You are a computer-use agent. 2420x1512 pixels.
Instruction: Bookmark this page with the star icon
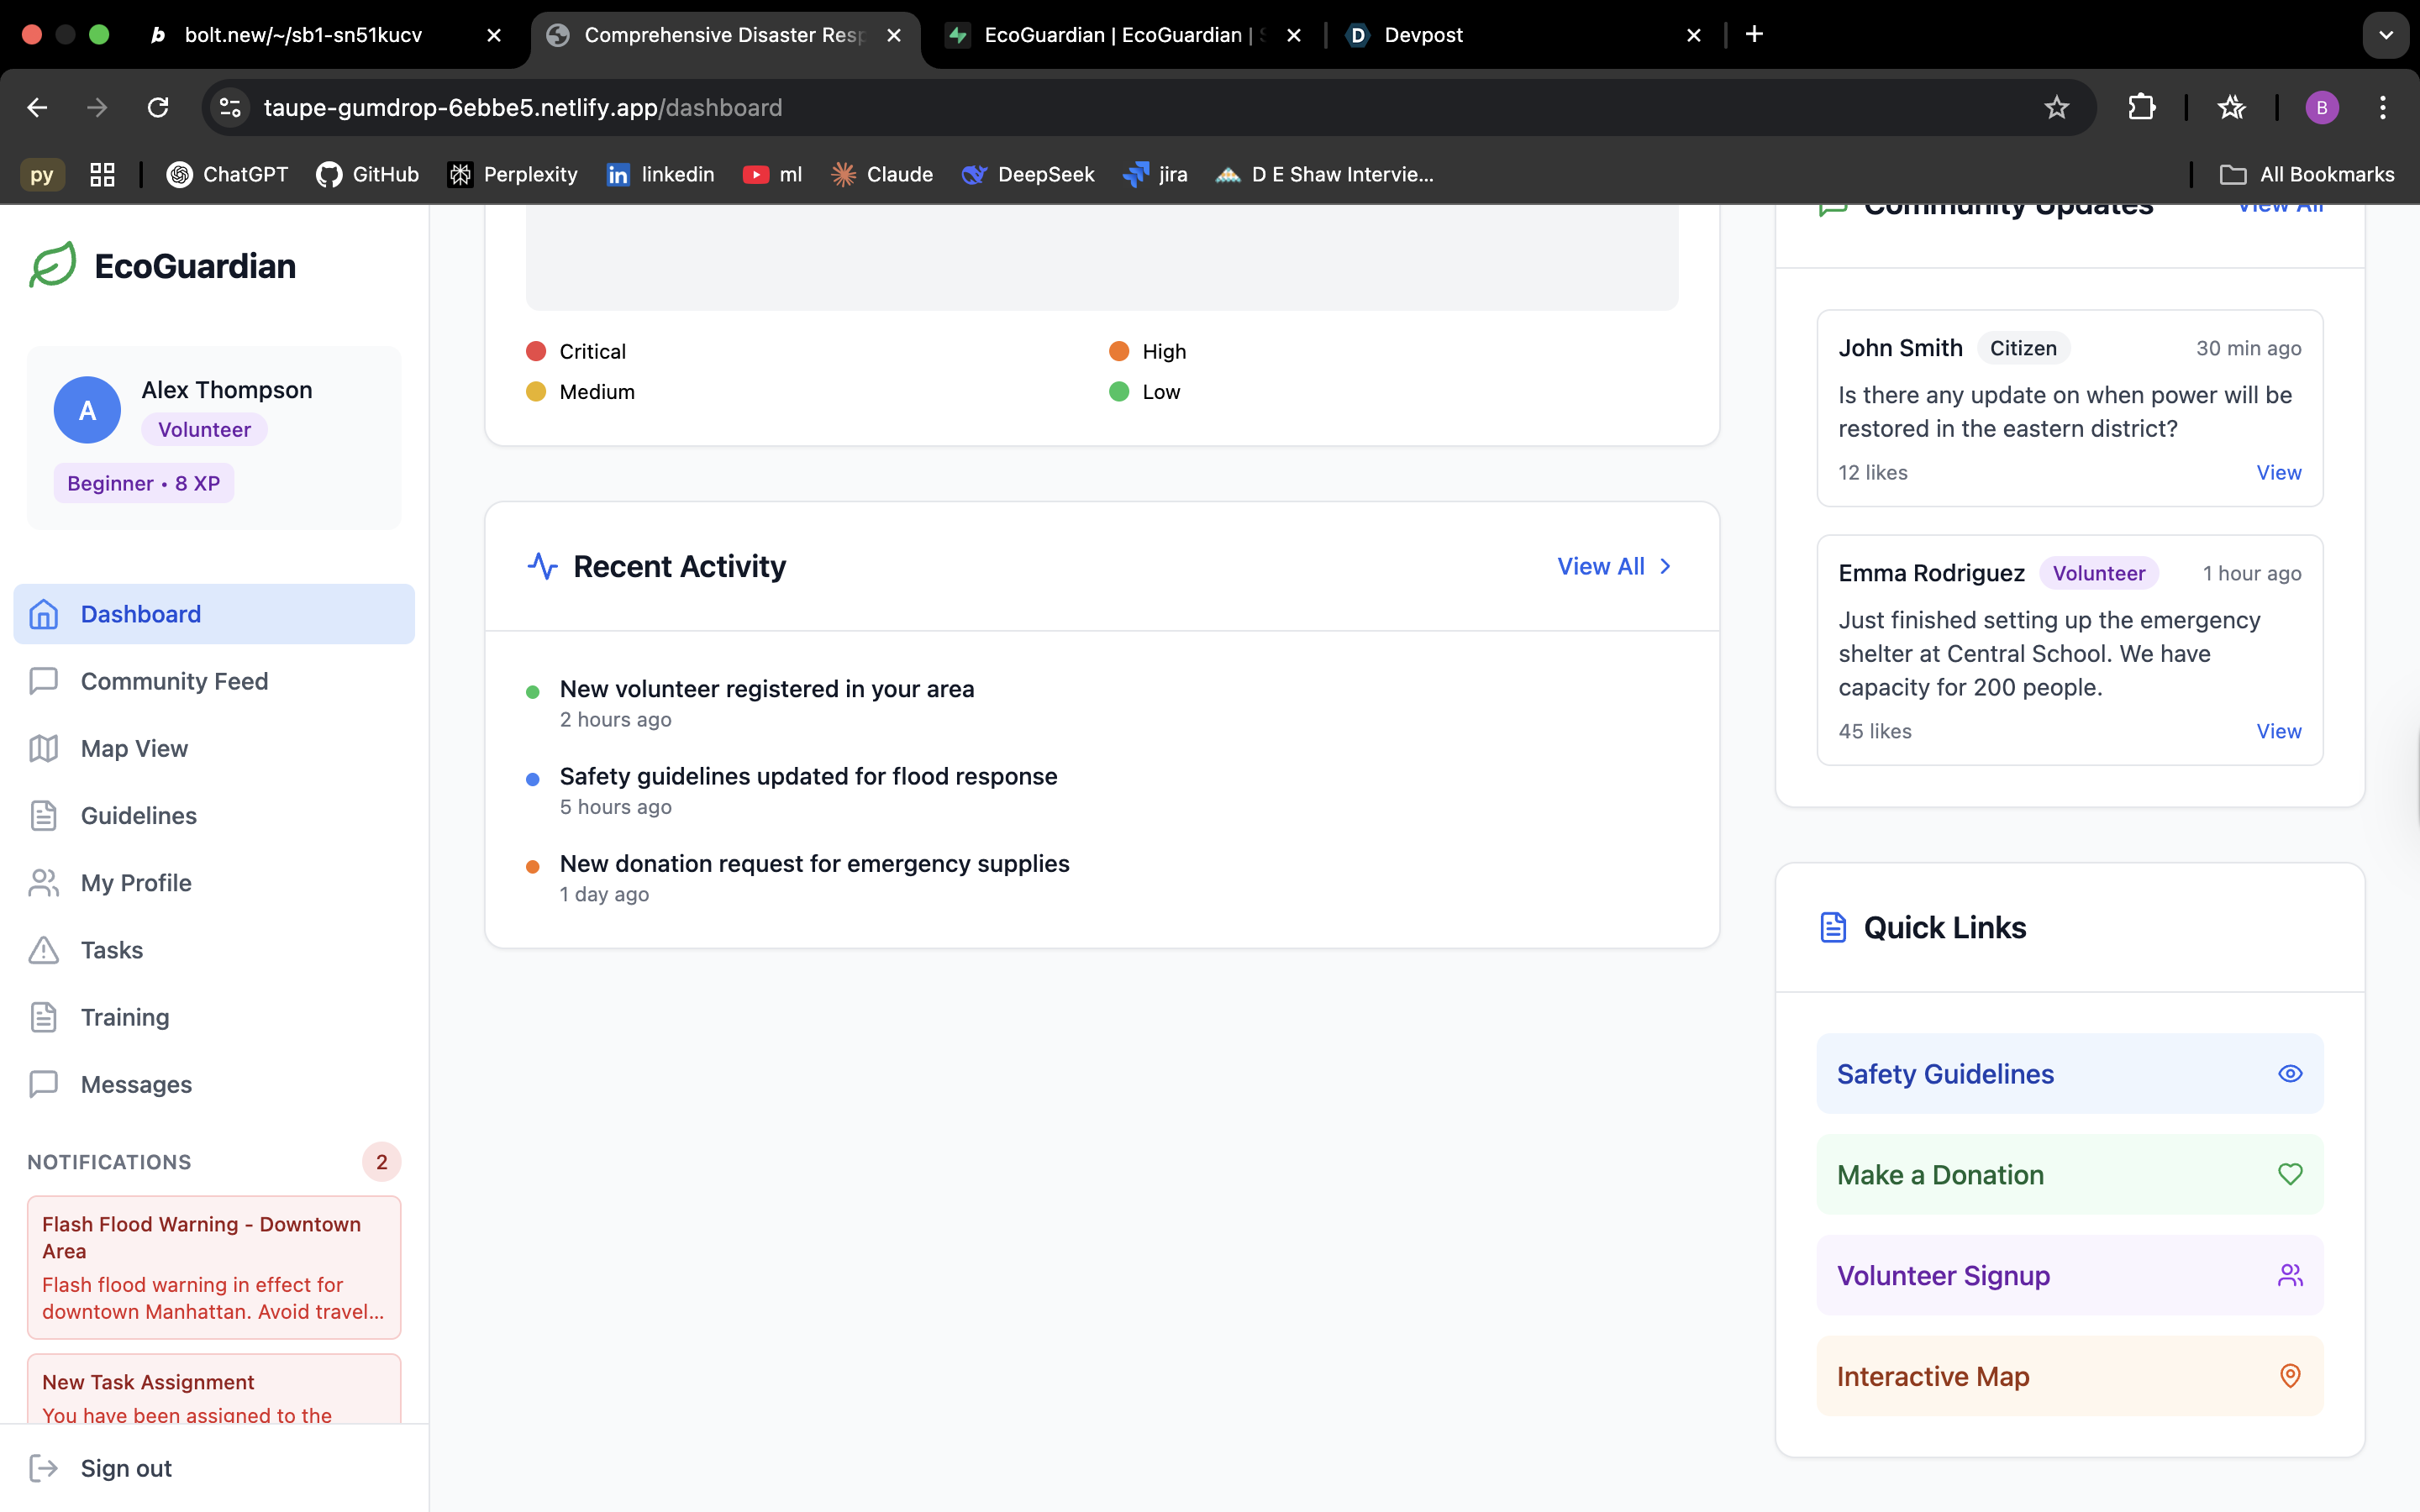(x=2056, y=107)
